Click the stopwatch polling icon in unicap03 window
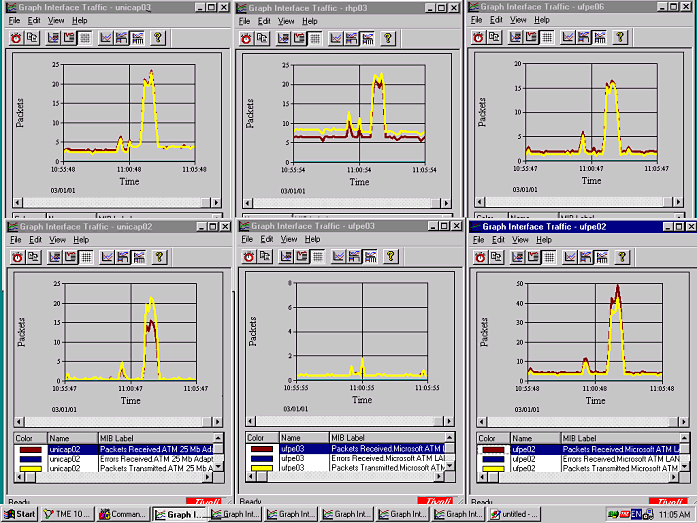The height and width of the screenshot is (523, 697). (17, 37)
